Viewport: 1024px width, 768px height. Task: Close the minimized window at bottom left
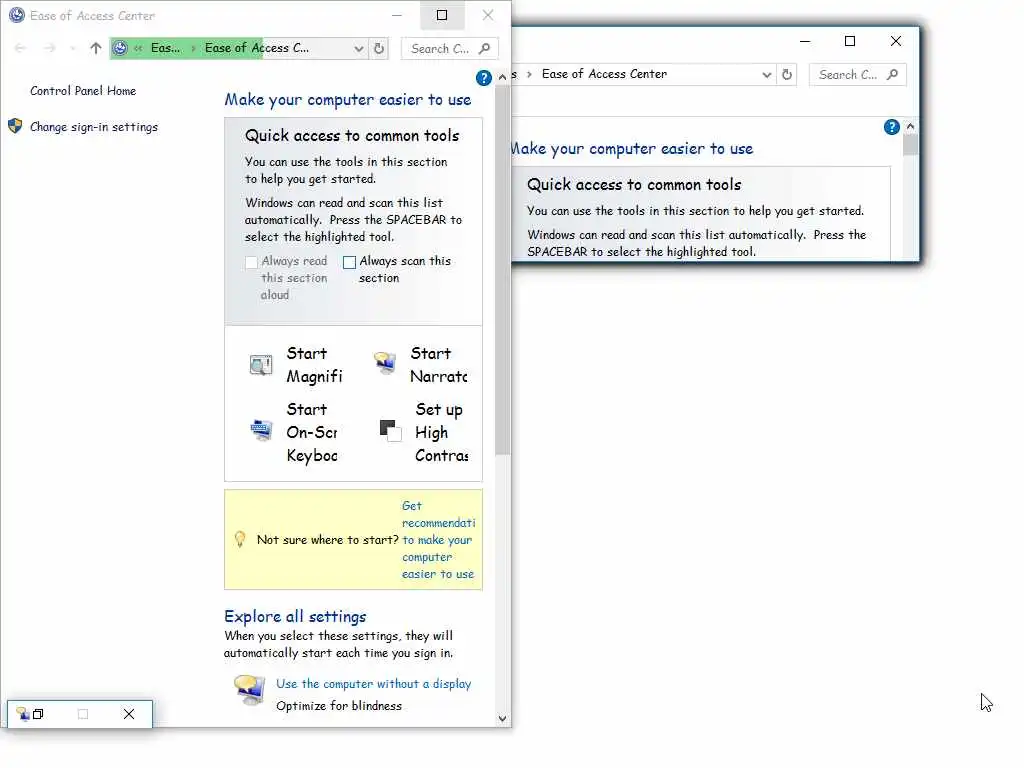129,714
